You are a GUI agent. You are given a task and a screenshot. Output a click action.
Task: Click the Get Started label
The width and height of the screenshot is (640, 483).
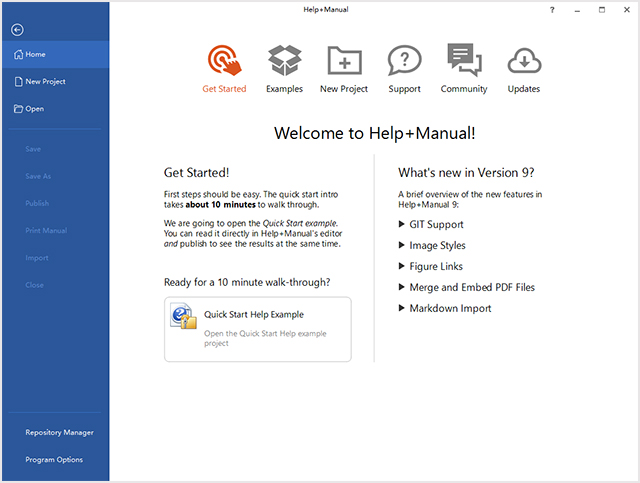click(224, 89)
